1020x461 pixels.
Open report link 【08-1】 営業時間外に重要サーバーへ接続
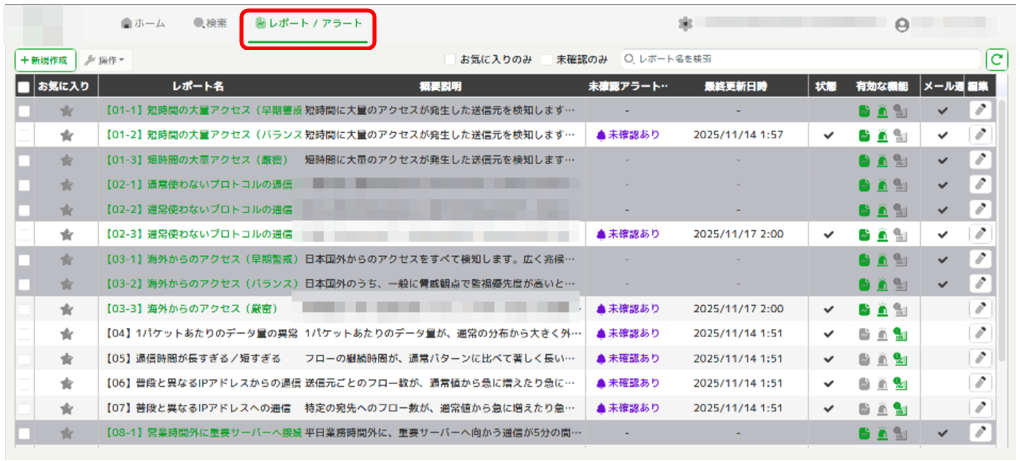[202, 433]
